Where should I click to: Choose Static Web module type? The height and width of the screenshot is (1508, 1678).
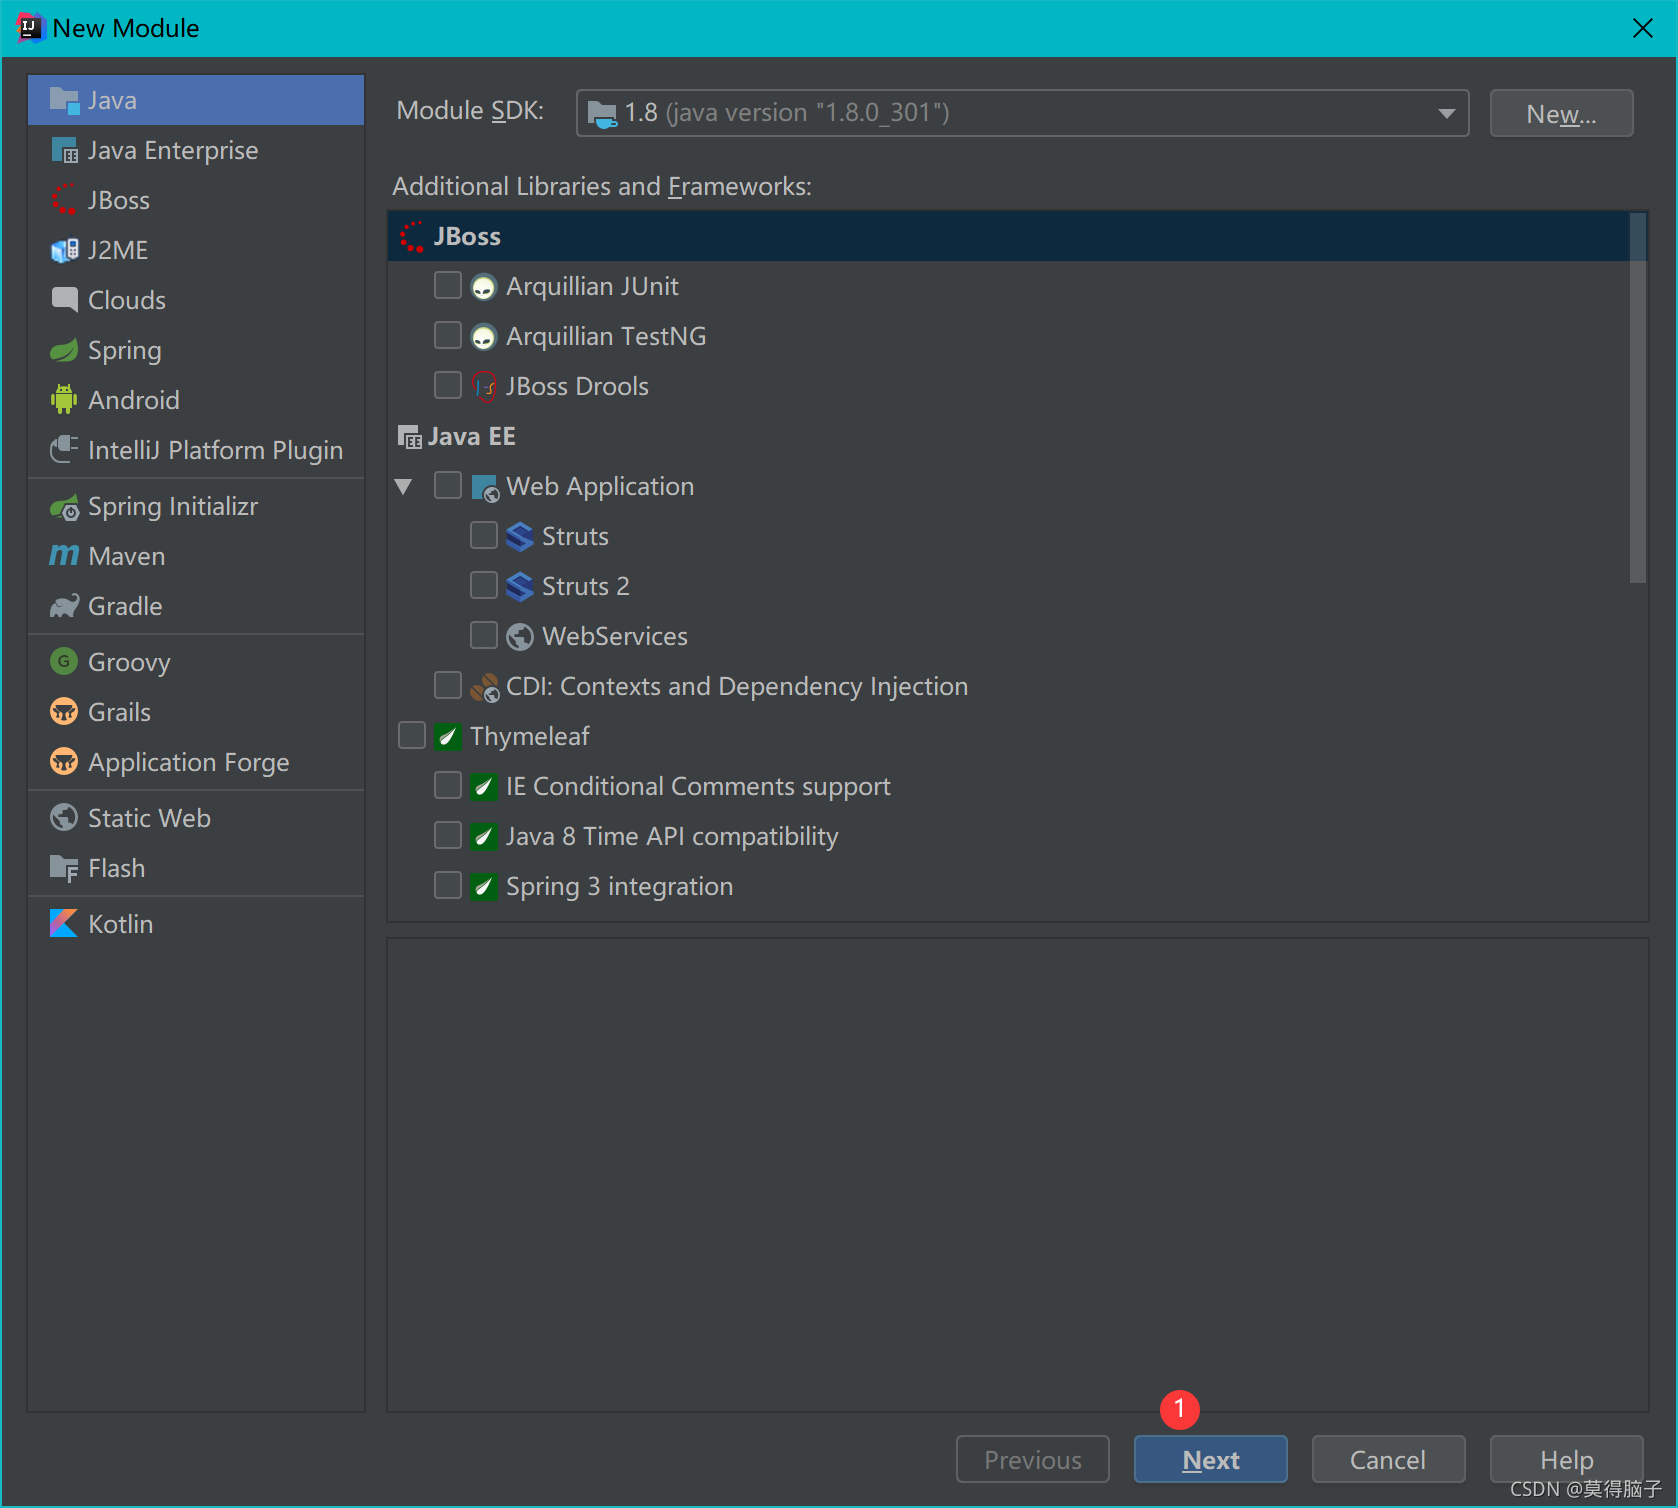pos(196,818)
